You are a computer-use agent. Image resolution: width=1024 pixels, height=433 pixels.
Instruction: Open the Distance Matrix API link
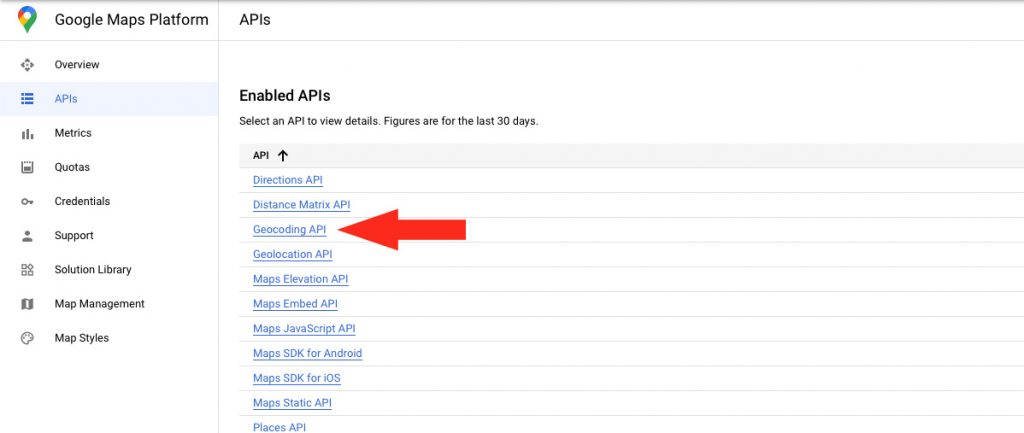[302, 204]
